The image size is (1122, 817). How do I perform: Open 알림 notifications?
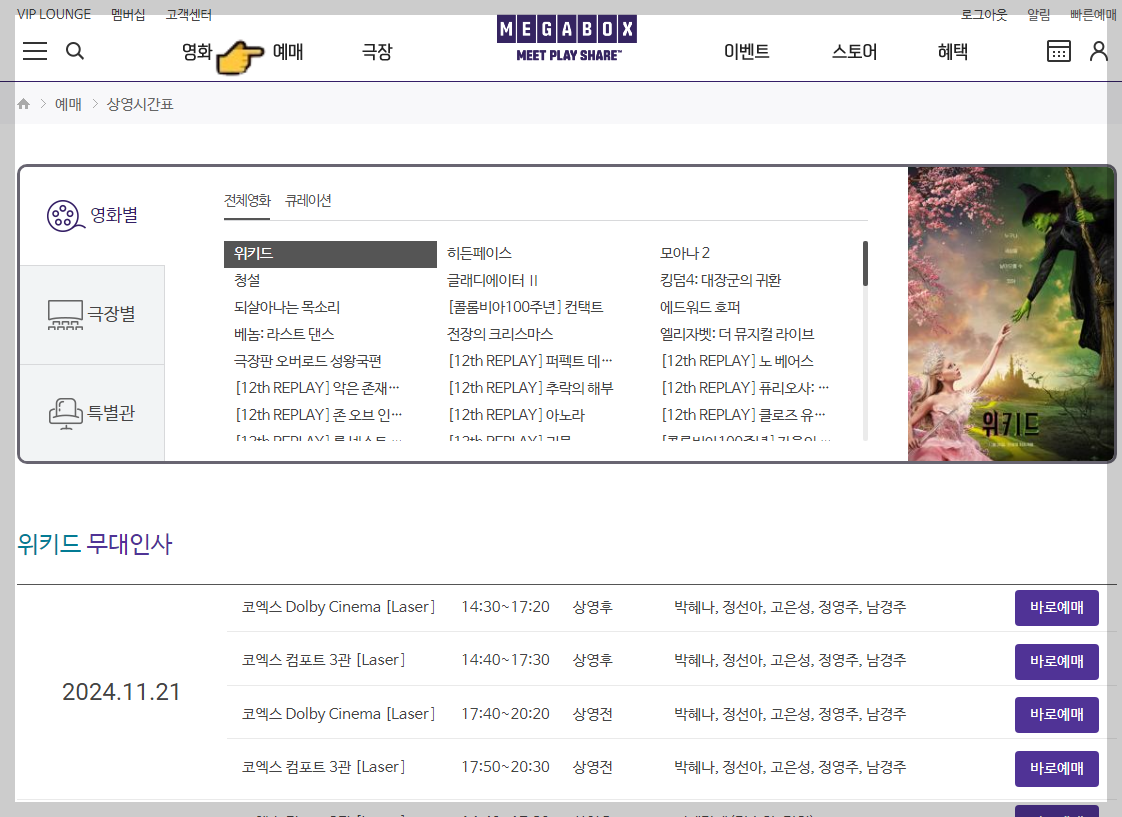[1038, 14]
